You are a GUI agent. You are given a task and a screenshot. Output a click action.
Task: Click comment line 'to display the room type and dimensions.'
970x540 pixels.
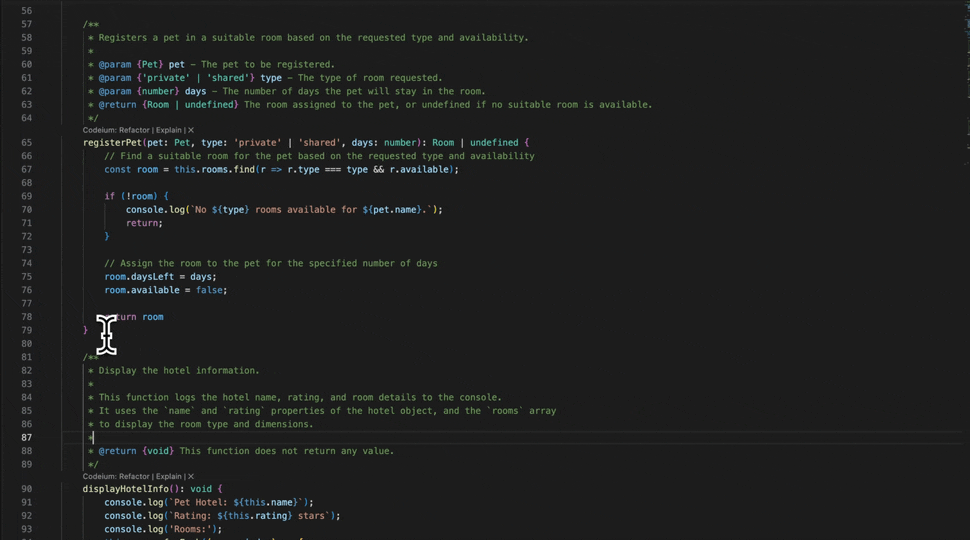(x=206, y=424)
